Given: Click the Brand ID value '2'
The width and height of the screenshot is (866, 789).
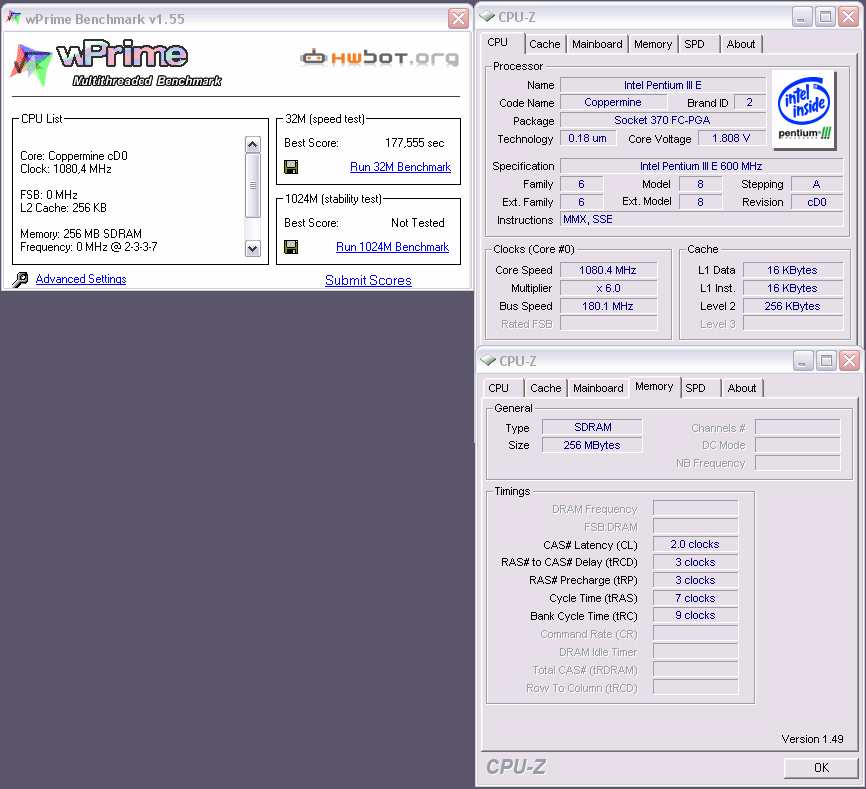Looking at the screenshot, I should point(749,103).
